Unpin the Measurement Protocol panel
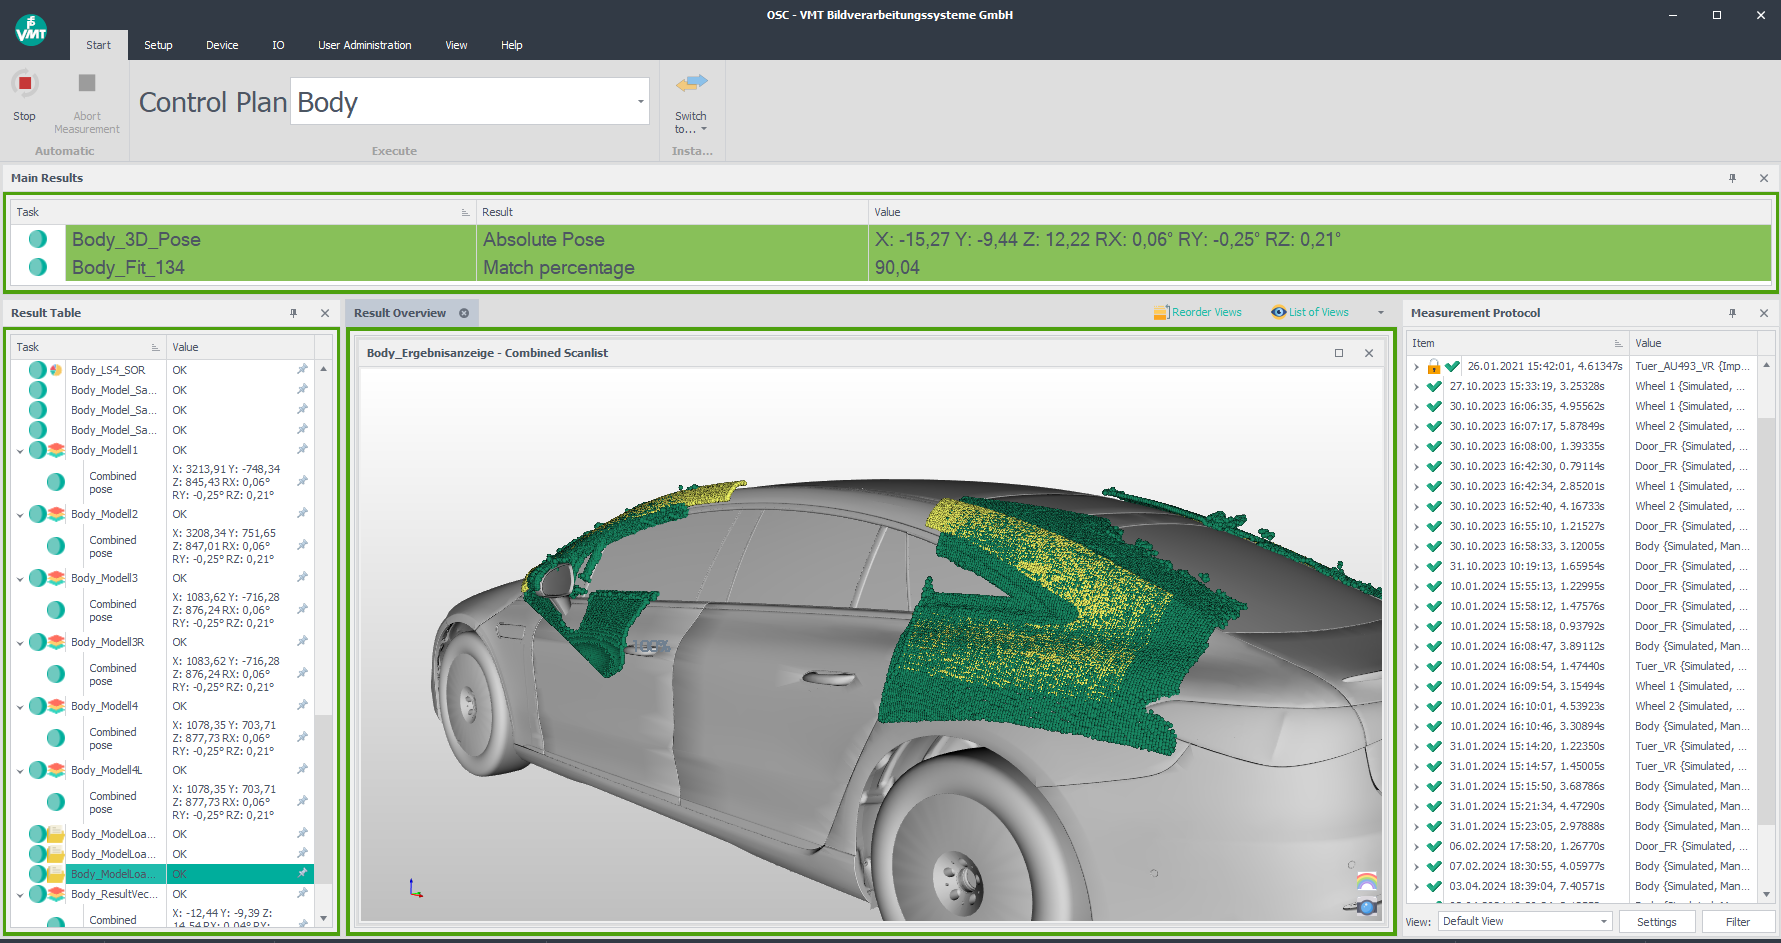The height and width of the screenshot is (943, 1781). [x=1732, y=312]
